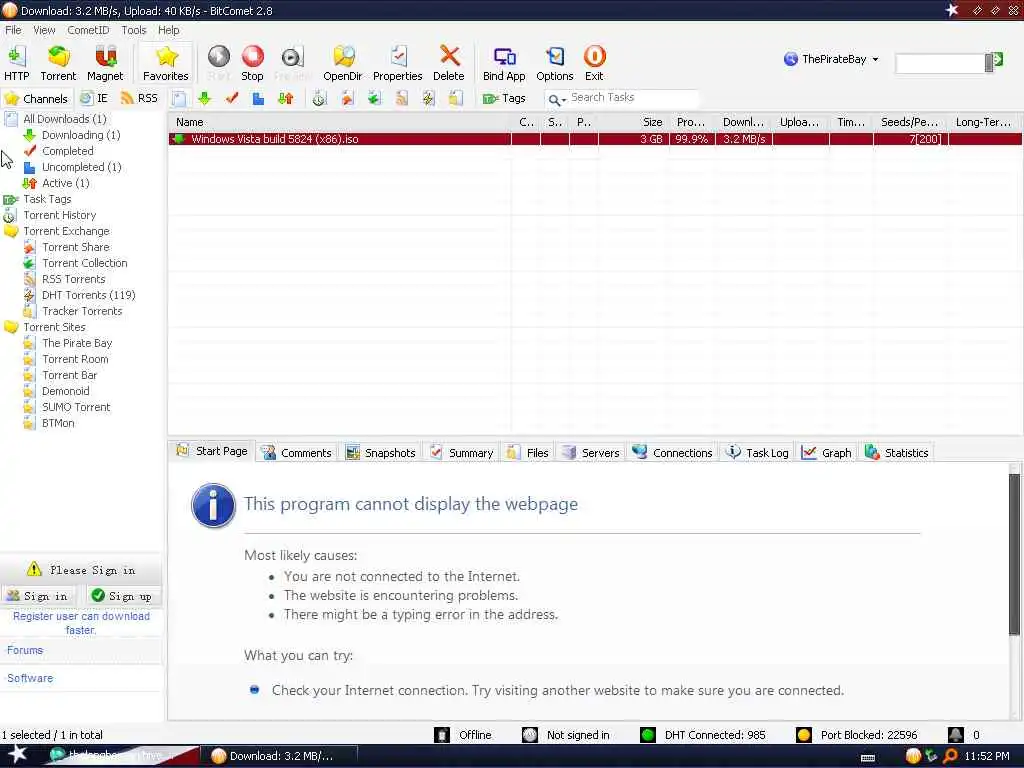Screen dimensions: 1024x768
Task: Select Completed in the sidebar tree
Action: [x=67, y=151]
